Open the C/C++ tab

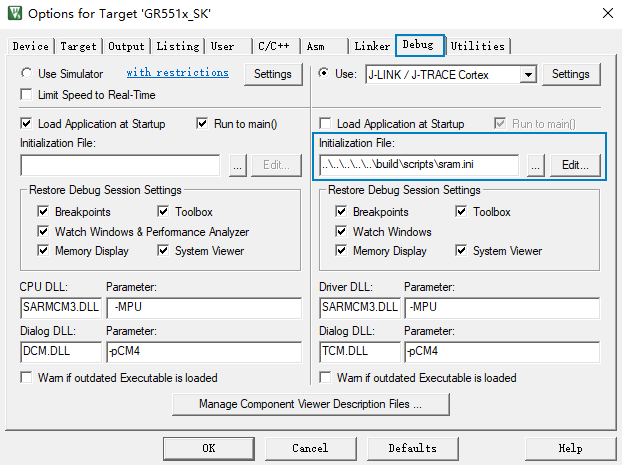click(x=274, y=46)
